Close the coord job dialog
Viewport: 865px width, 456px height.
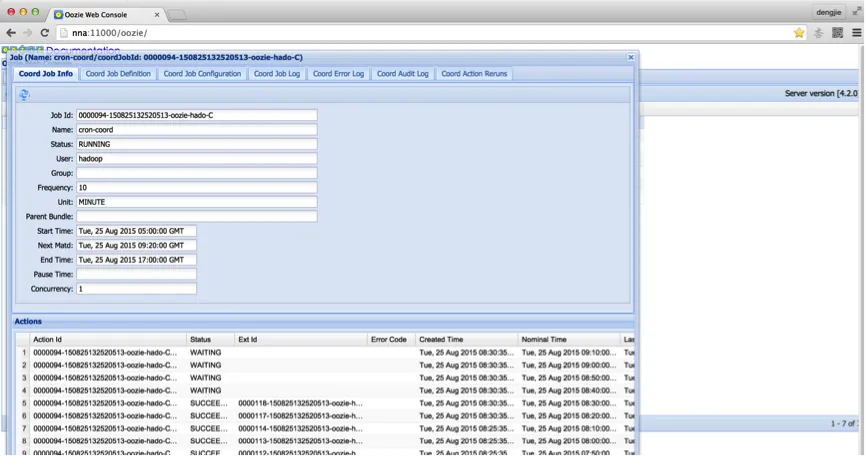coord(631,57)
